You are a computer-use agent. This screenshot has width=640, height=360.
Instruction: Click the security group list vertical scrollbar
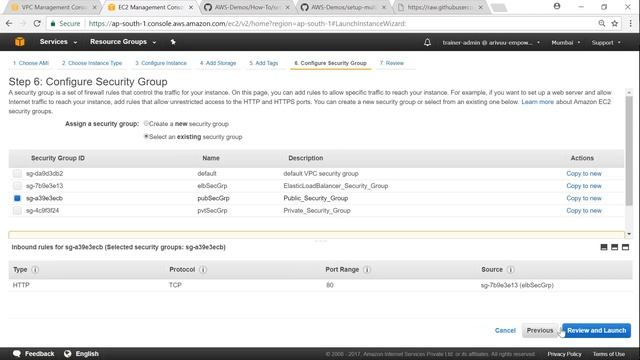tap(629, 150)
